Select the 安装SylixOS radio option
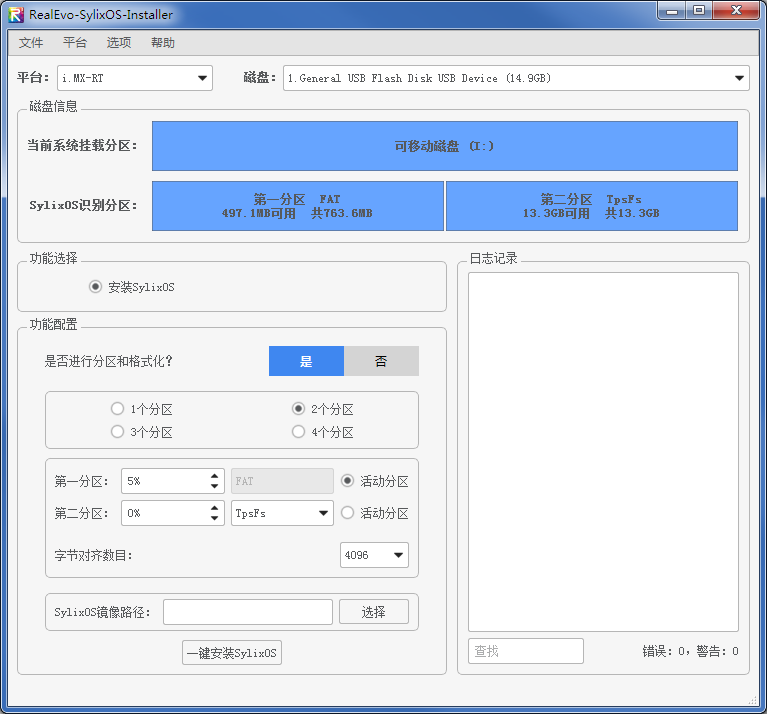Viewport: 767px width, 714px height. point(132,287)
